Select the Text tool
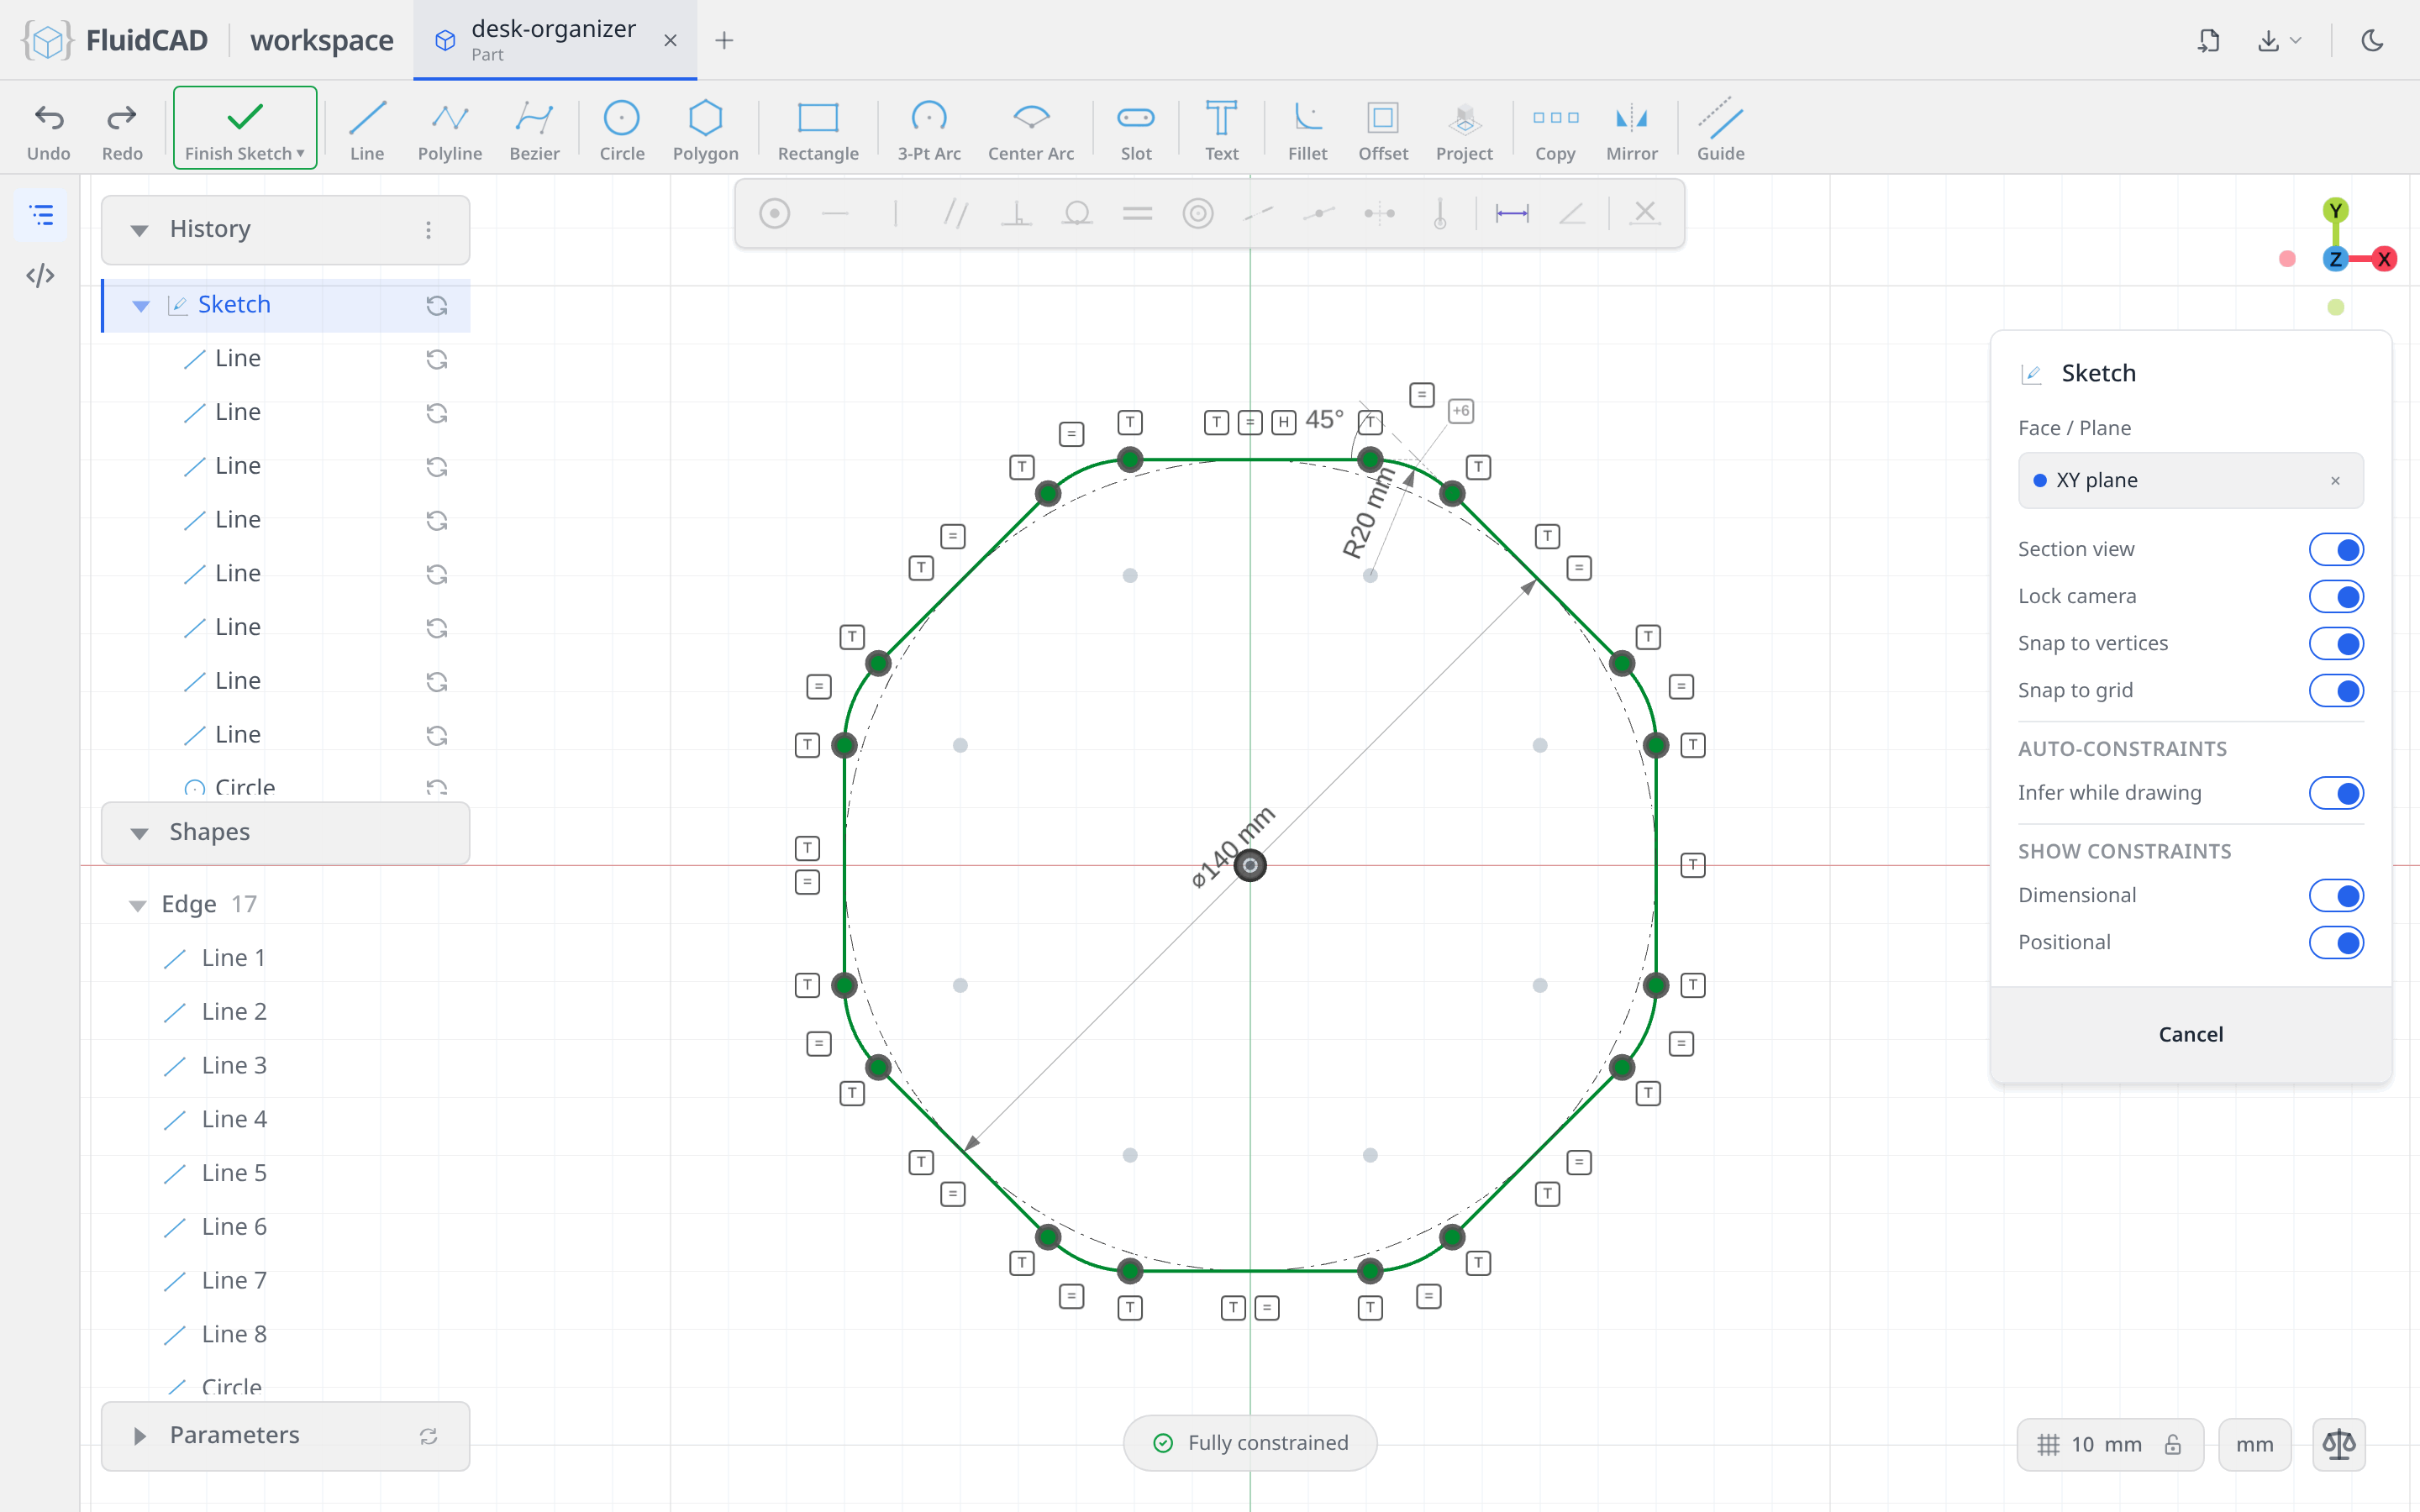The image size is (2420, 1512). (1221, 129)
